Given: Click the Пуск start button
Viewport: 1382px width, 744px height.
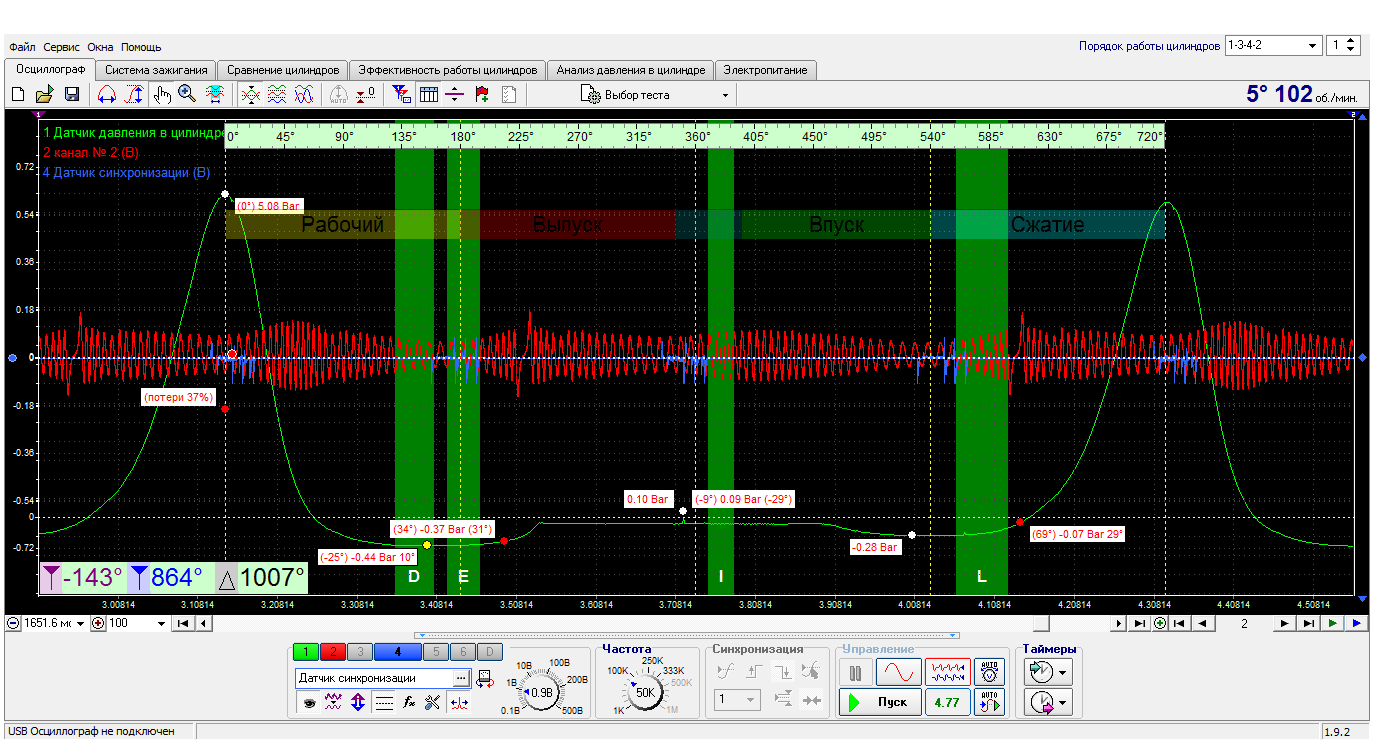Looking at the screenshot, I should [x=880, y=702].
